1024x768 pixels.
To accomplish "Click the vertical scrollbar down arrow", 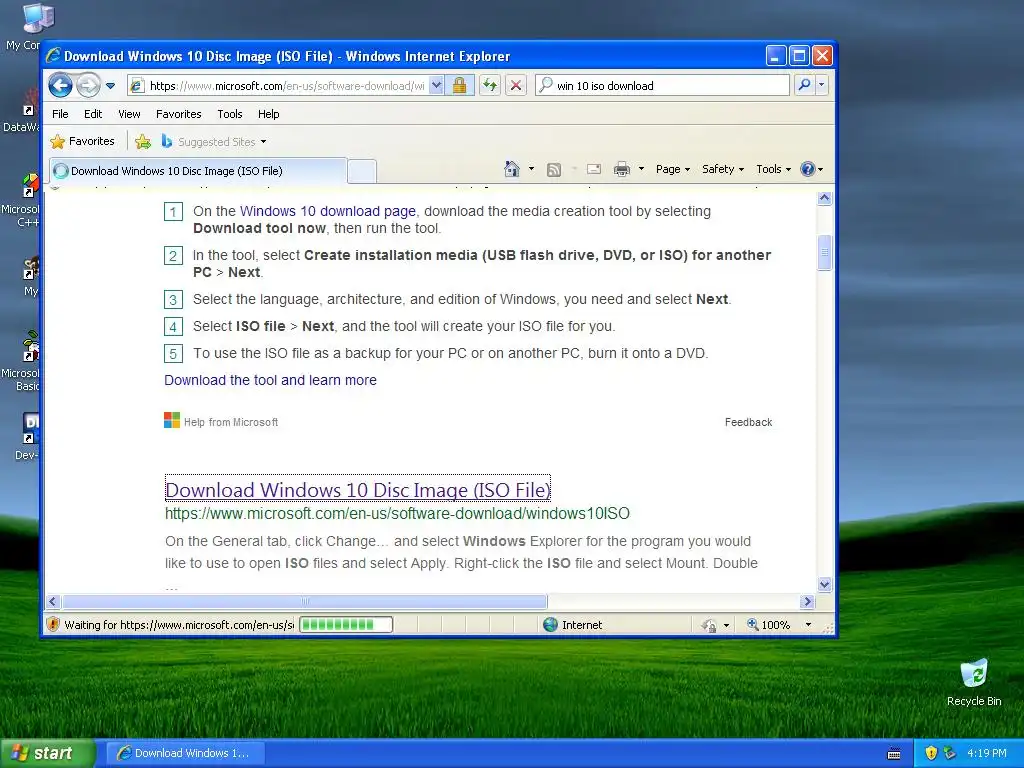I will (x=824, y=584).
